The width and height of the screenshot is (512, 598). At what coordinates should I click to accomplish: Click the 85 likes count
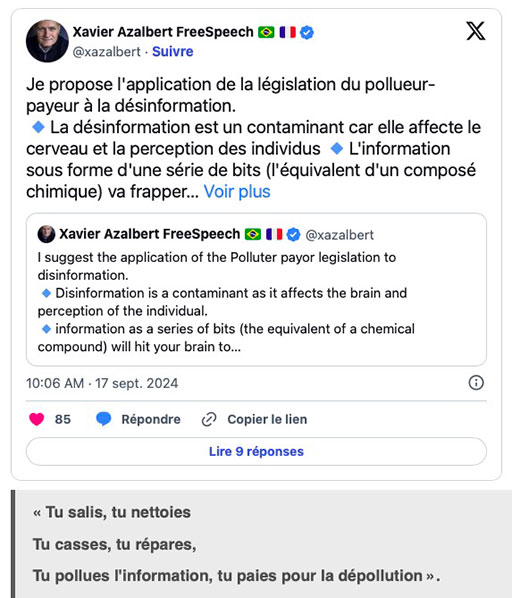63,419
